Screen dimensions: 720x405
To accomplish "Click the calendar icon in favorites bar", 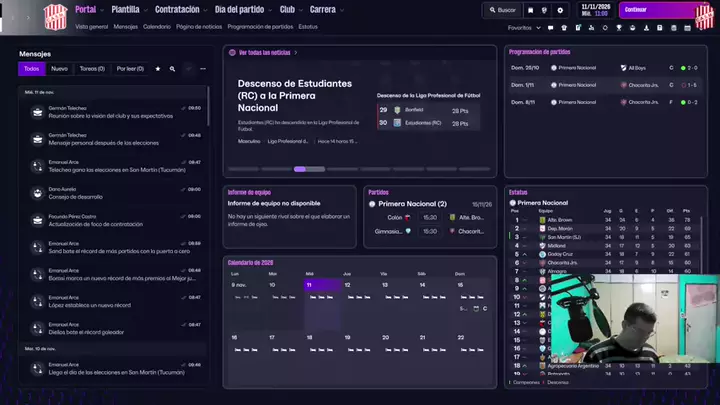I will point(687,28).
